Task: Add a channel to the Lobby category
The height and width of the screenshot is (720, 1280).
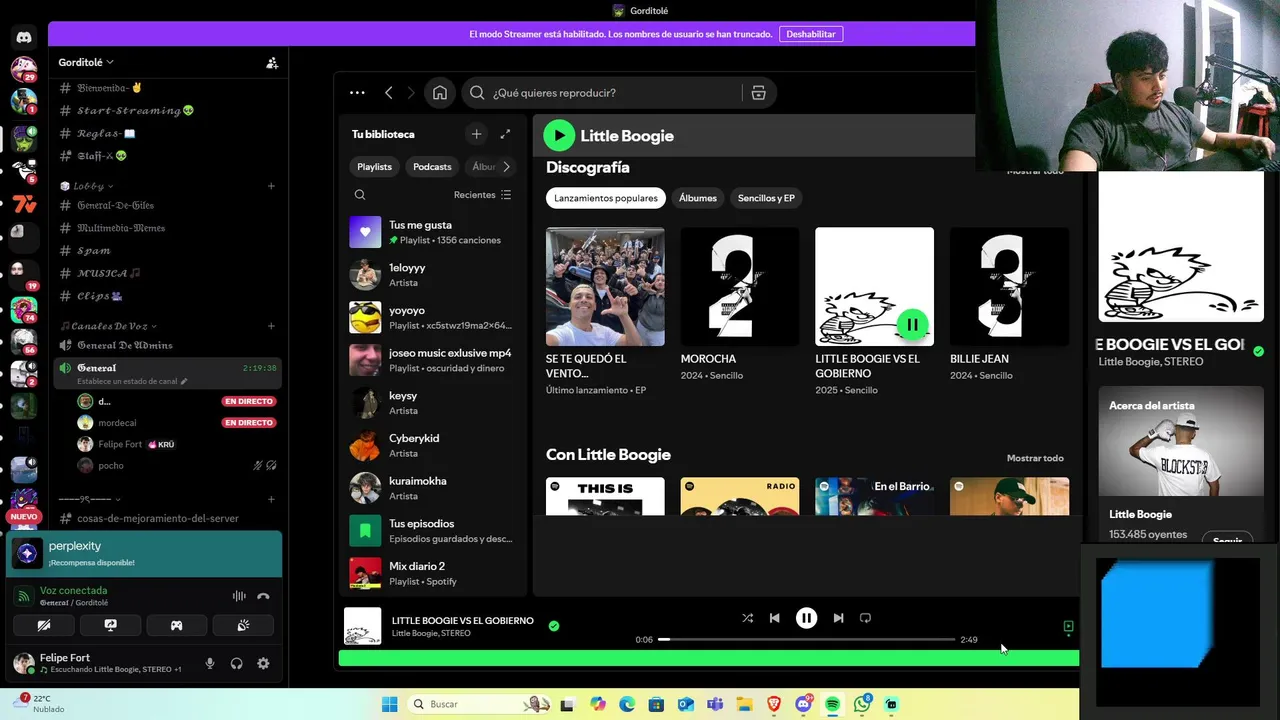Action: tap(271, 186)
